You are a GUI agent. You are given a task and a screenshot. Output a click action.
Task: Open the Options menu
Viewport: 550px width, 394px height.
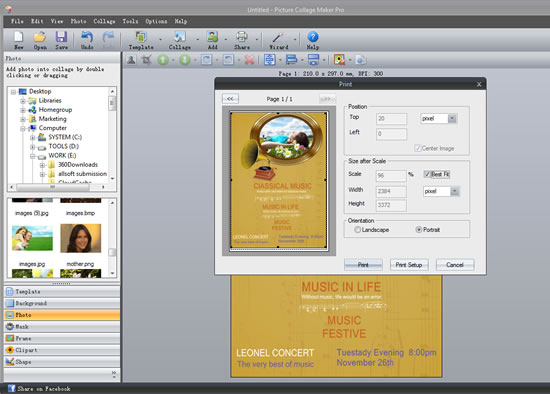(156, 21)
